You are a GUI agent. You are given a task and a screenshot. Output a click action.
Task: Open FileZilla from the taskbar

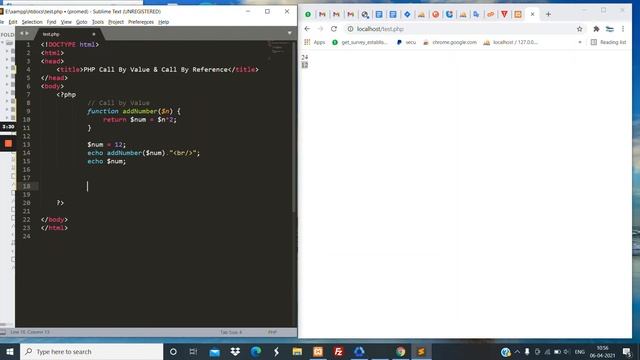point(338,351)
